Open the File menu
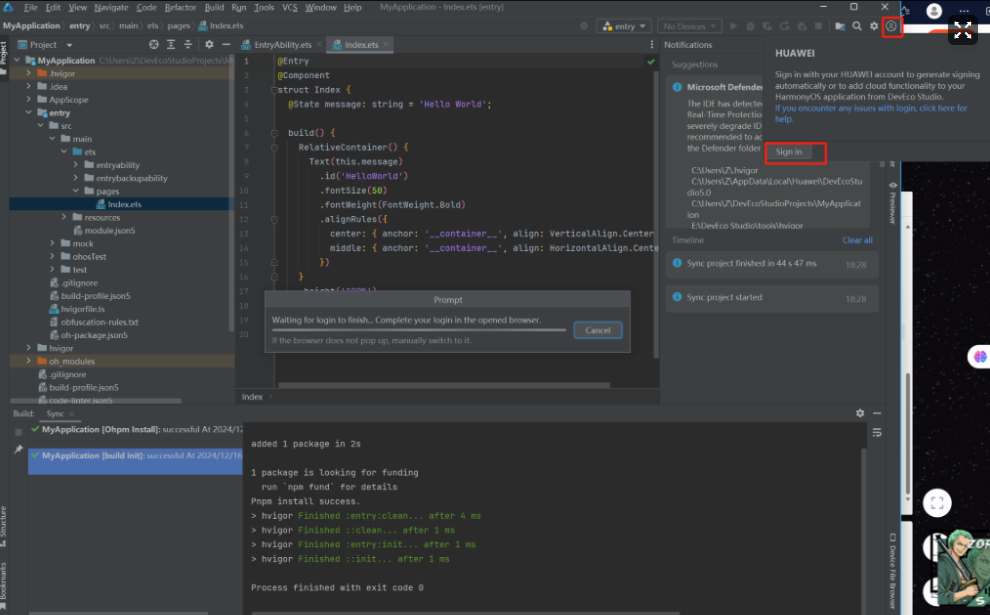Image resolution: width=990 pixels, height=615 pixels. [30, 8]
